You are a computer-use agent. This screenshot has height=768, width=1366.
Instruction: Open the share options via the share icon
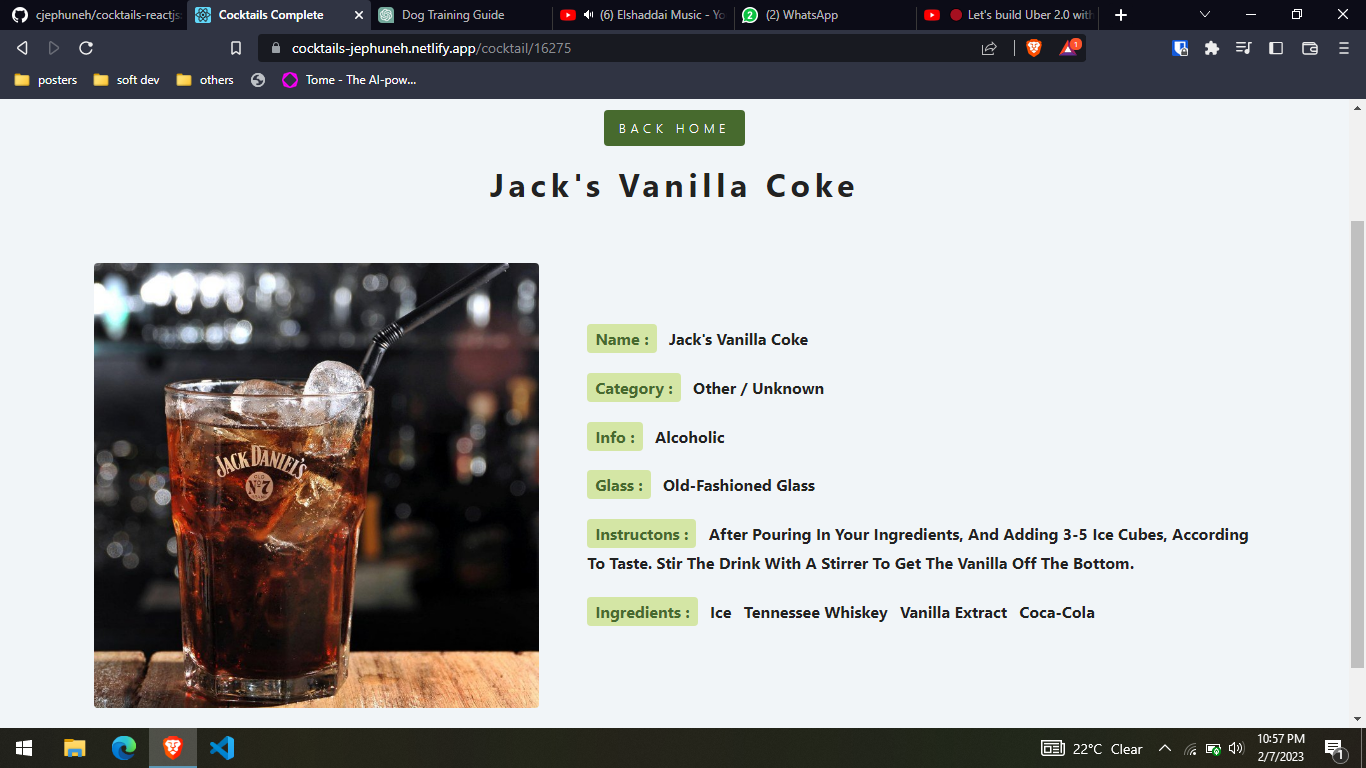click(989, 47)
